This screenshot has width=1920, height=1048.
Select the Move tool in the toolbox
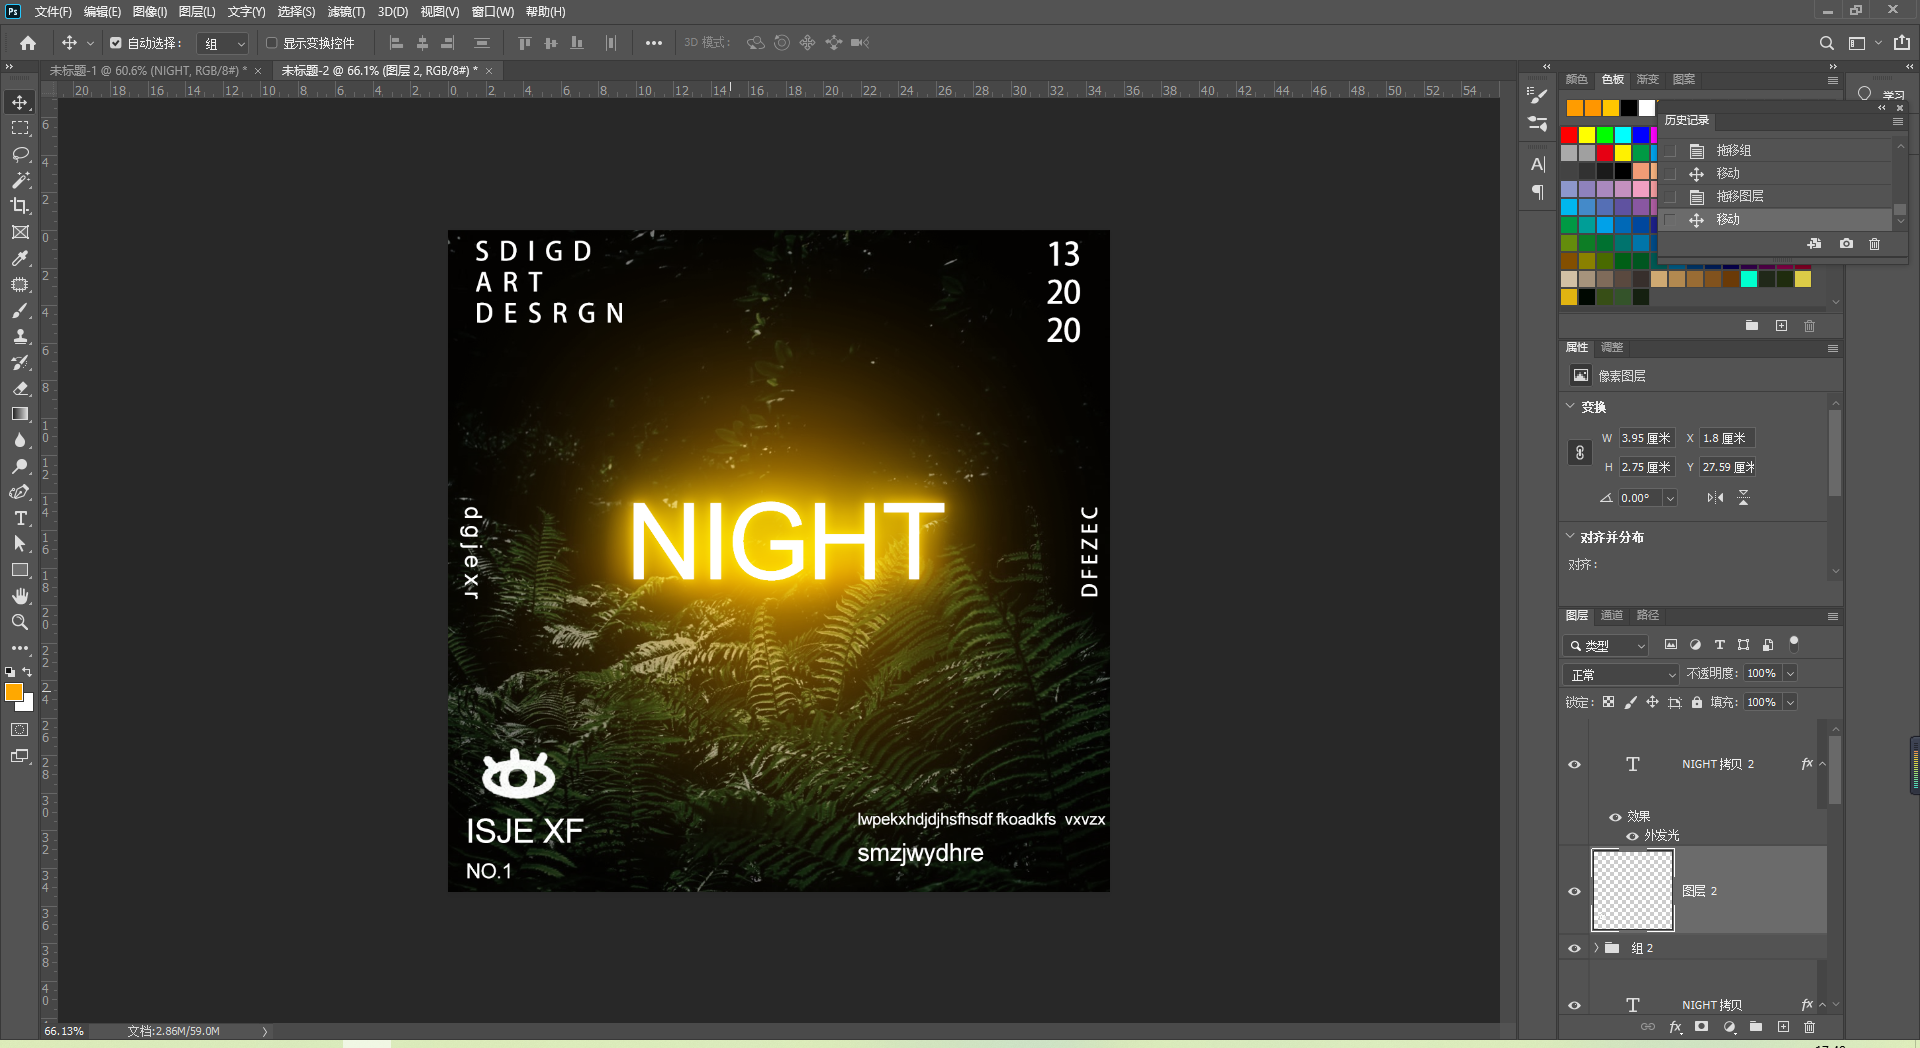(20, 102)
